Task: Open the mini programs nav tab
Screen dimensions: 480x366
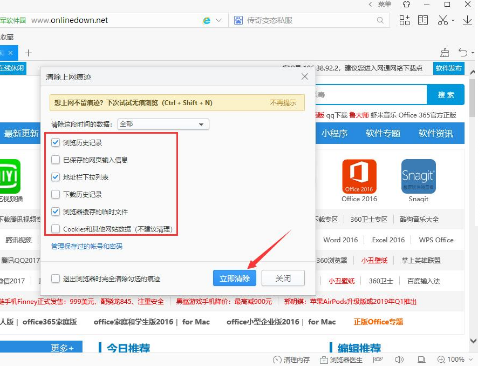Action: coord(335,133)
